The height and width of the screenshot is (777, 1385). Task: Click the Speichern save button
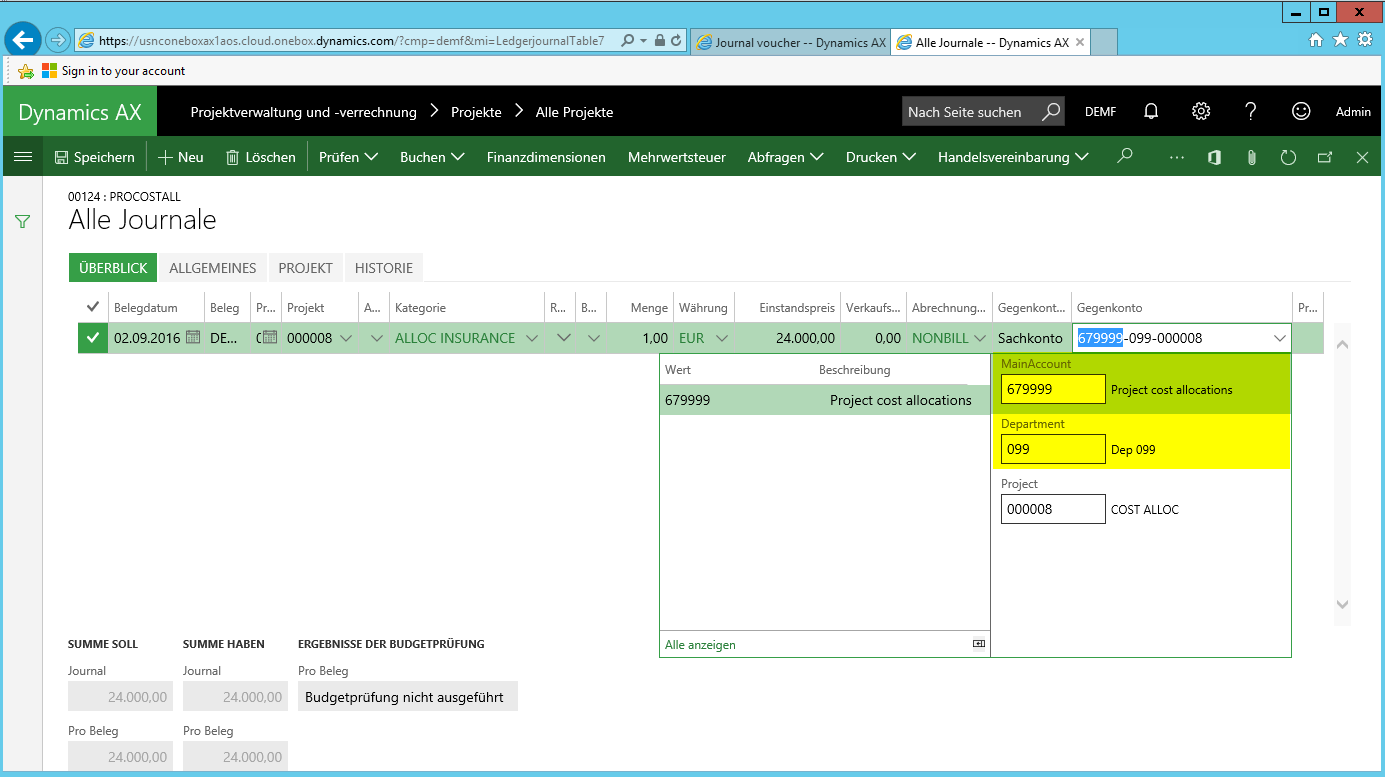coord(94,157)
